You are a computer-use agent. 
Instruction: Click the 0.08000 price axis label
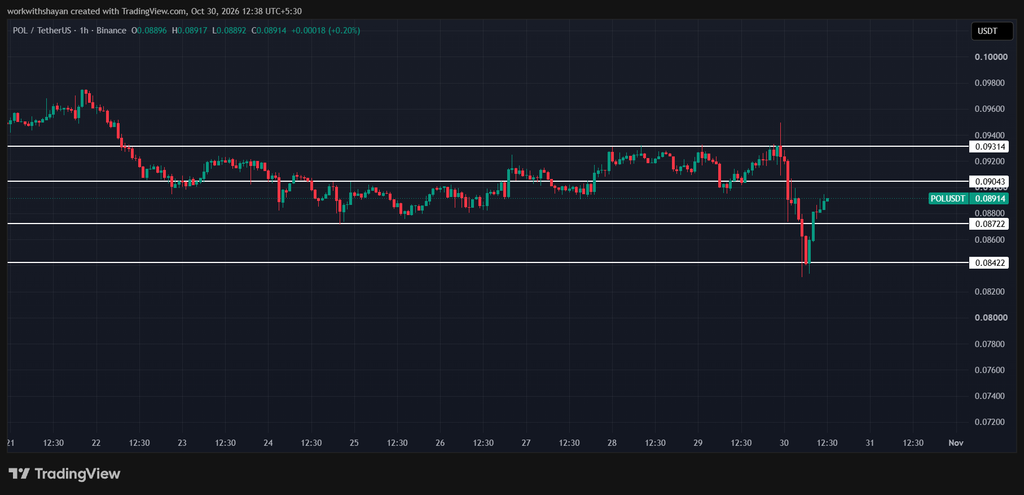coord(991,318)
